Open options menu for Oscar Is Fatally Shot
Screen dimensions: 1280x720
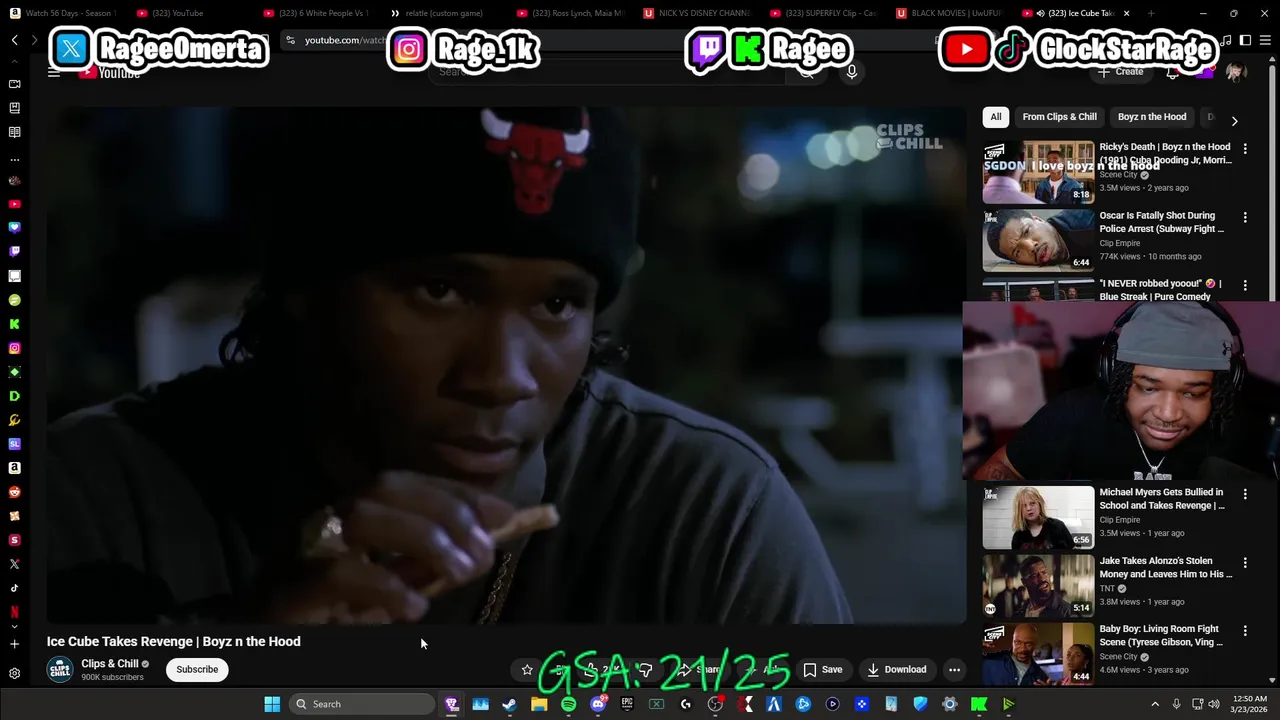point(1245,217)
